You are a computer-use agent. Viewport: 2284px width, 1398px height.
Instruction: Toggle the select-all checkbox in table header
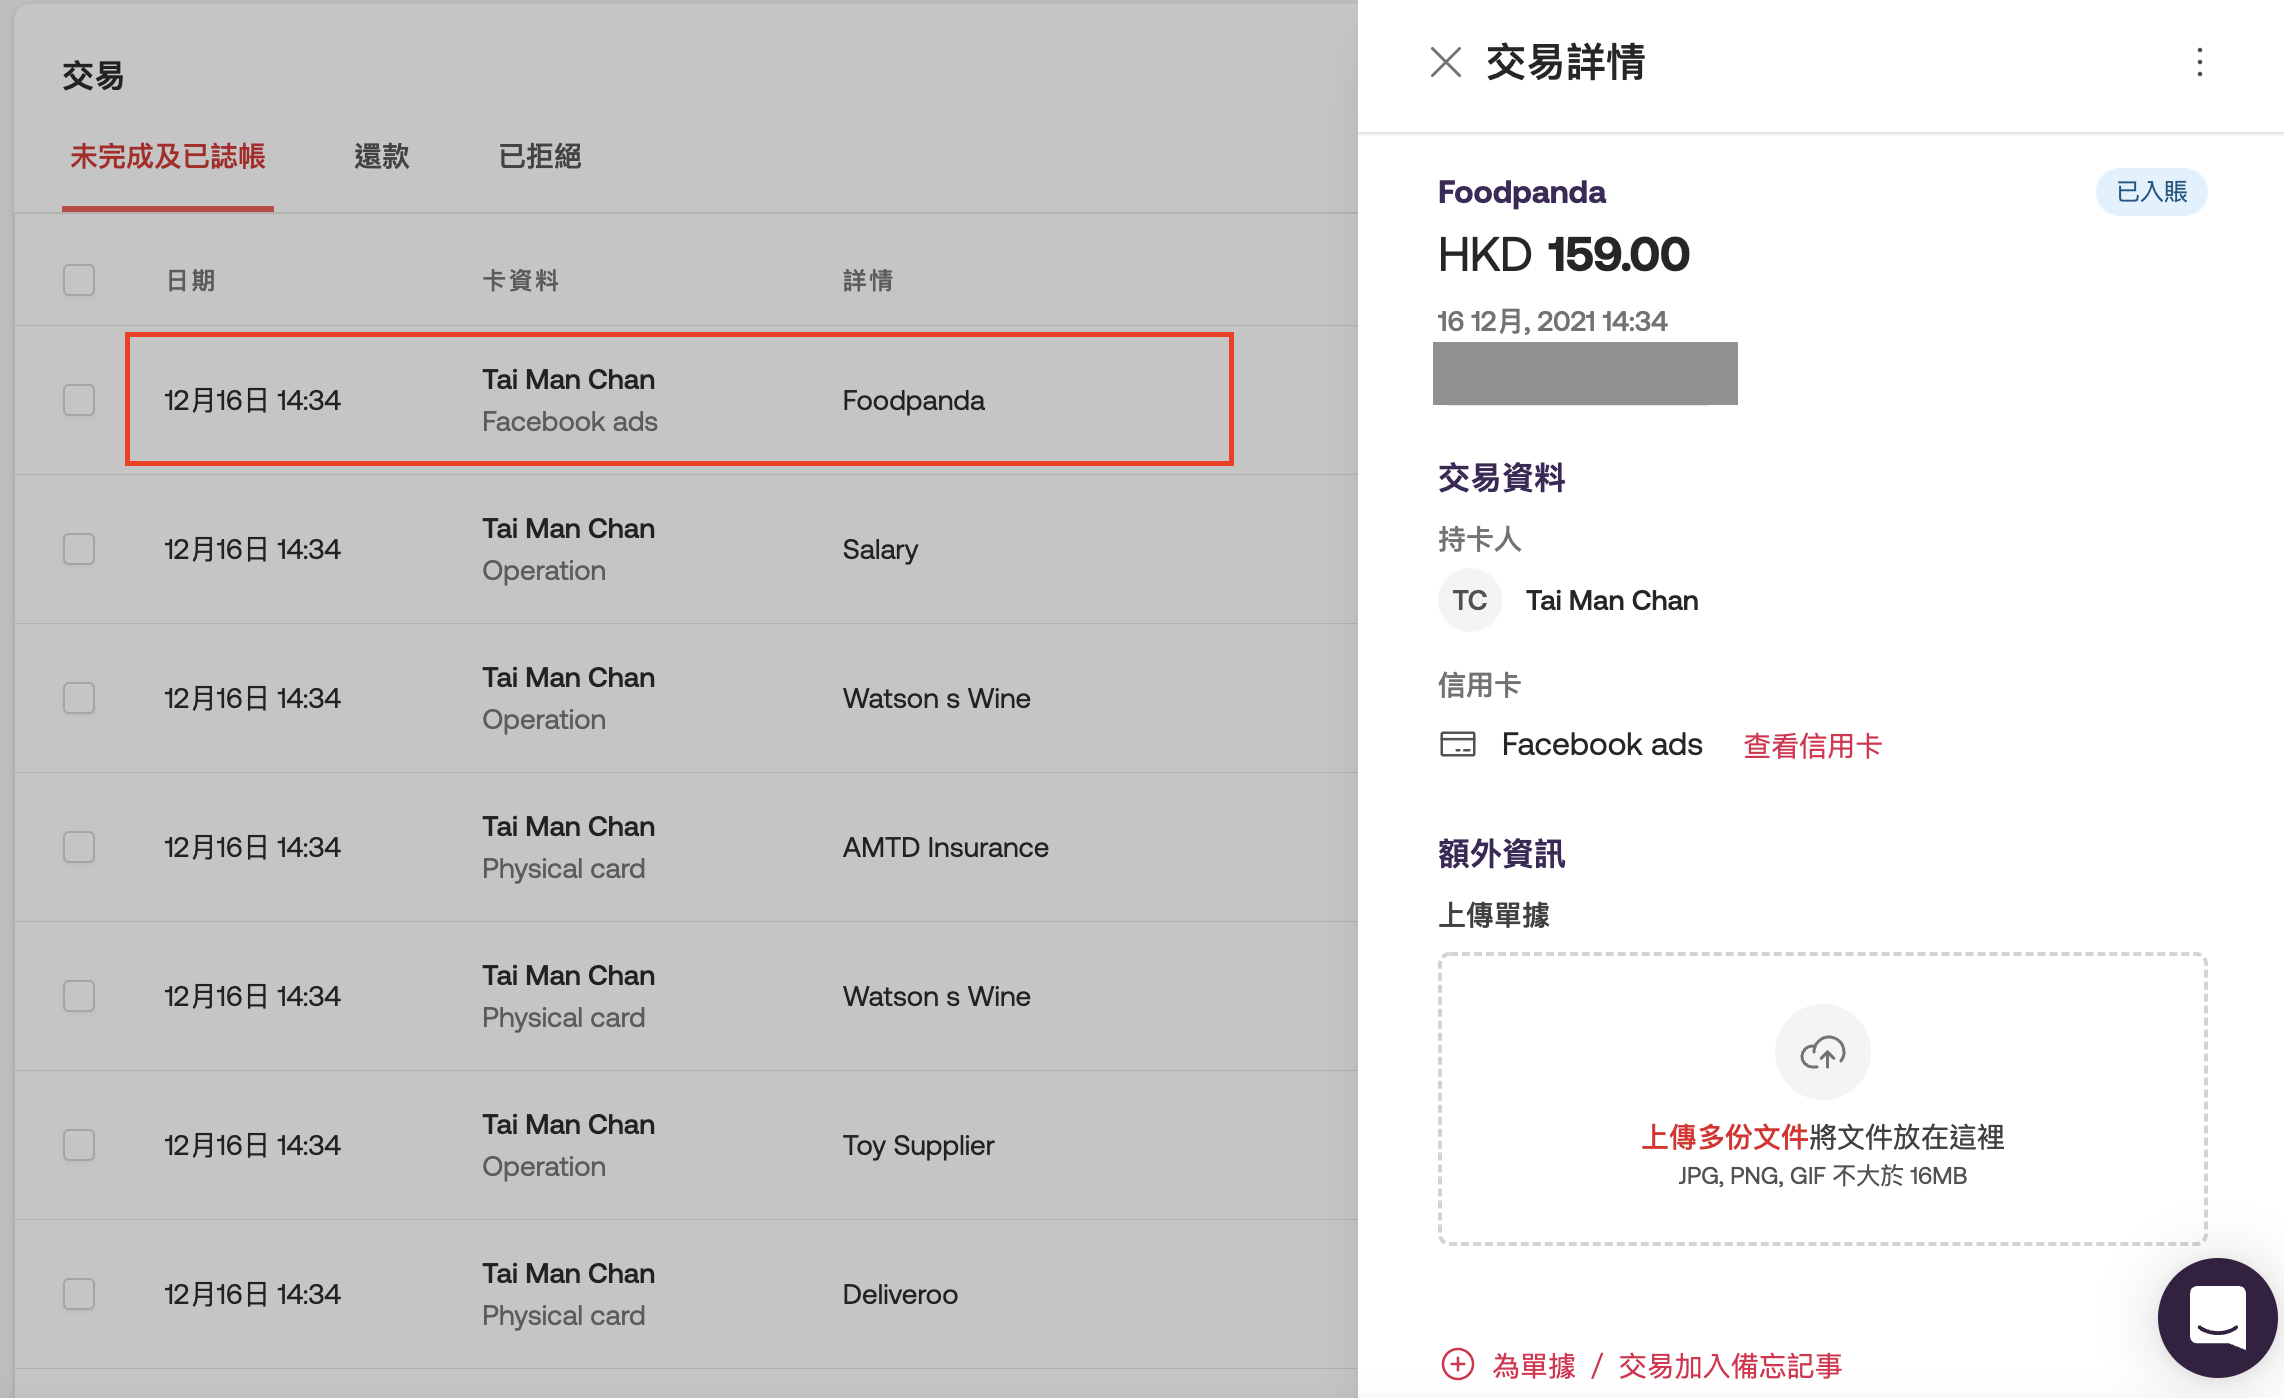(x=79, y=280)
